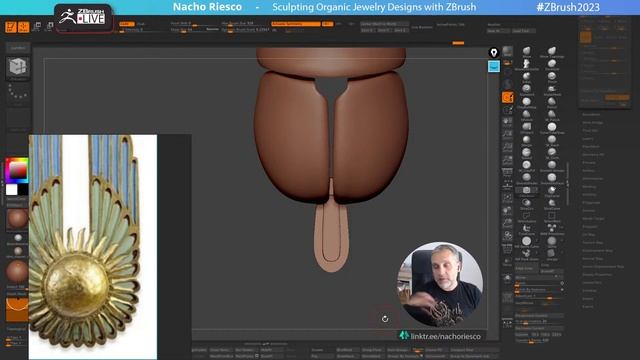640x360 pixels.
Task: Toggle the orange Activate Symmetry button
Action: (x=296, y=24)
